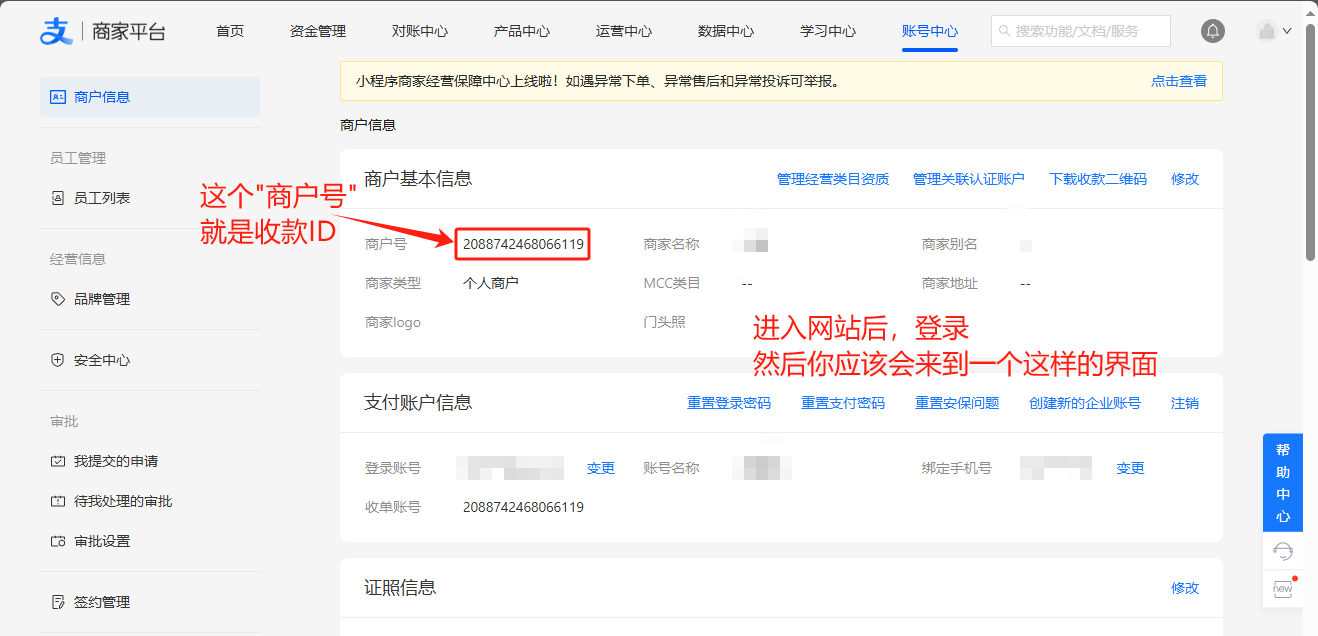Image resolution: width=1318 pixels, height=636 pixels.
Task: Click the 员工列表 sidebar icon
Action: (57, 198)
